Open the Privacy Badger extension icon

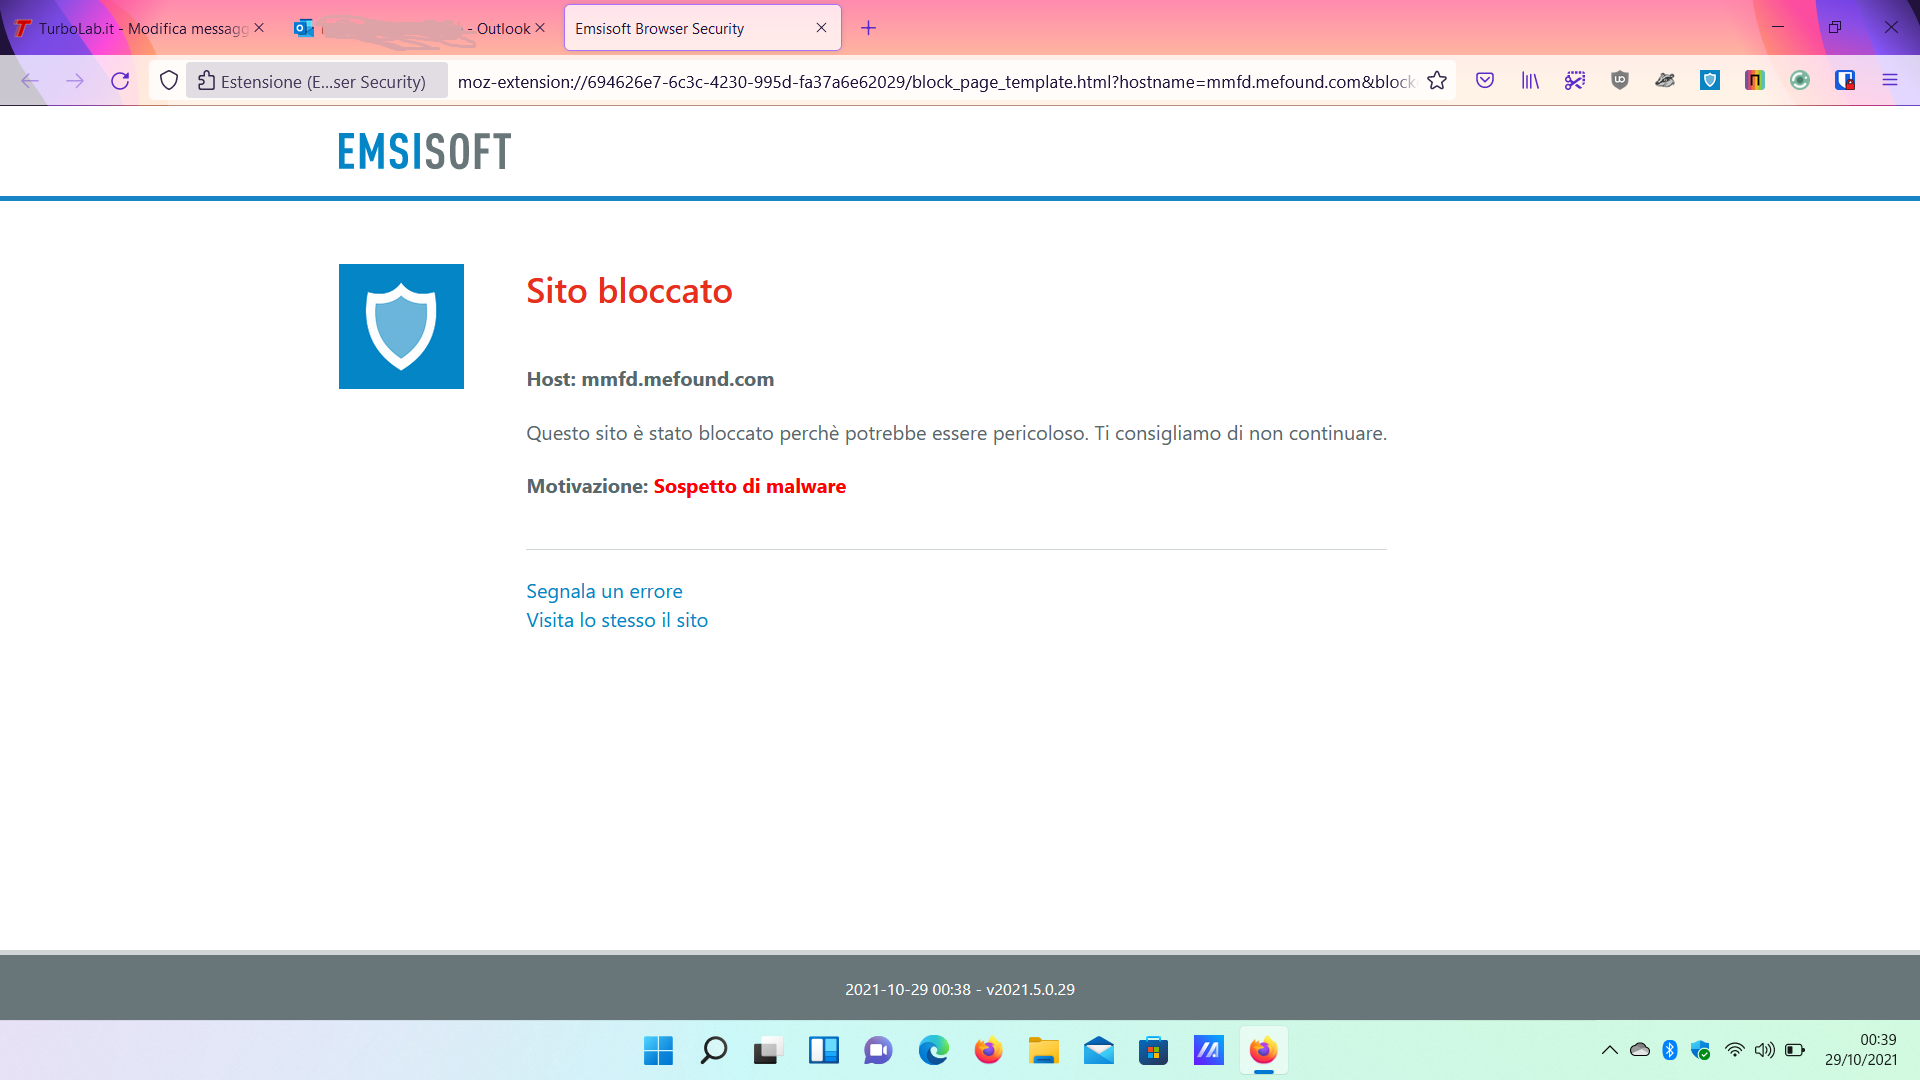pos(1665,81)
